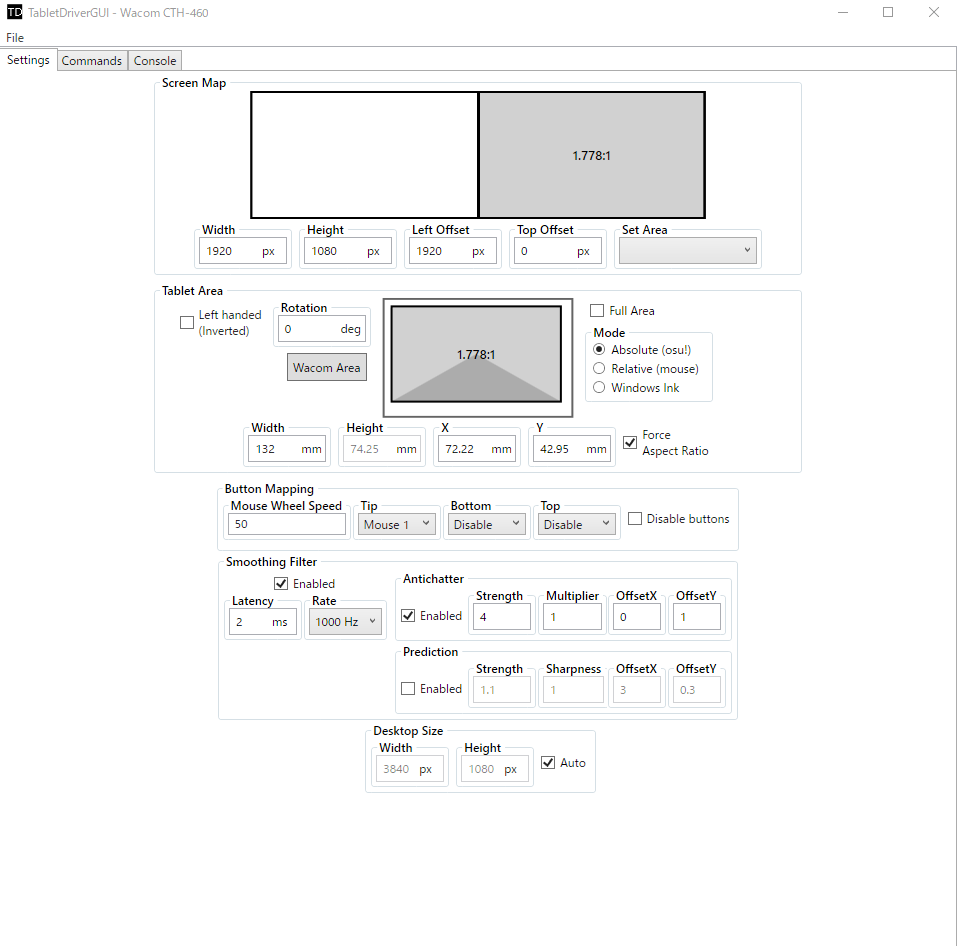Image resolution: width=957 pixels, height=946 pixels.
Task: Click the Tablet Area Width field
Action: click(x=287, y=449)
